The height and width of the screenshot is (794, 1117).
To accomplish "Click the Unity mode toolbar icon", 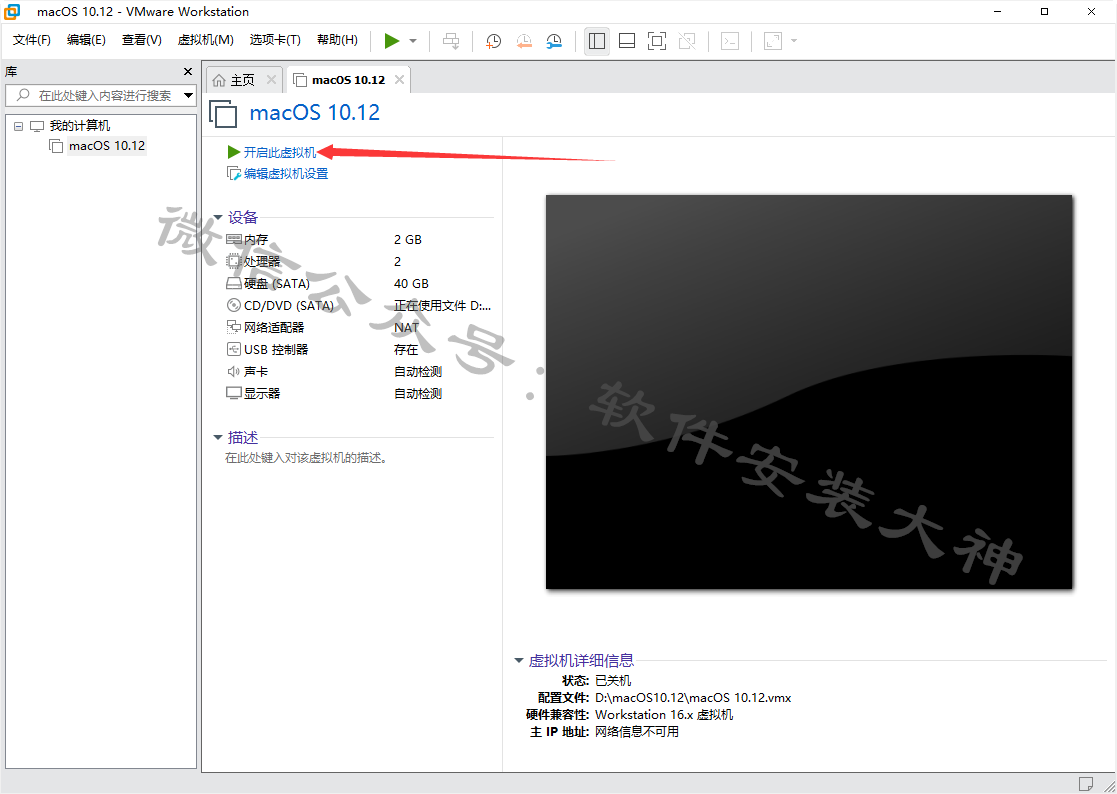I will pos(687,41).
